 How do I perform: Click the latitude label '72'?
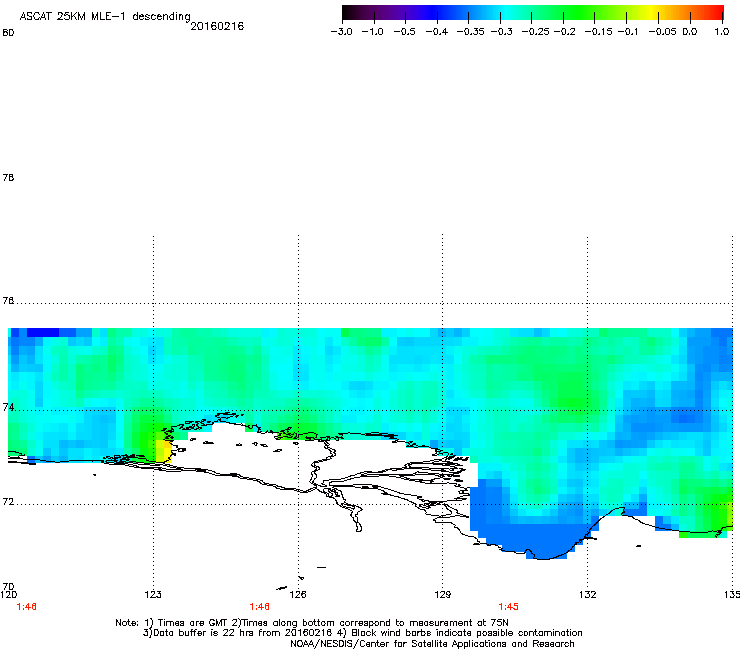(x=8, y=501)
